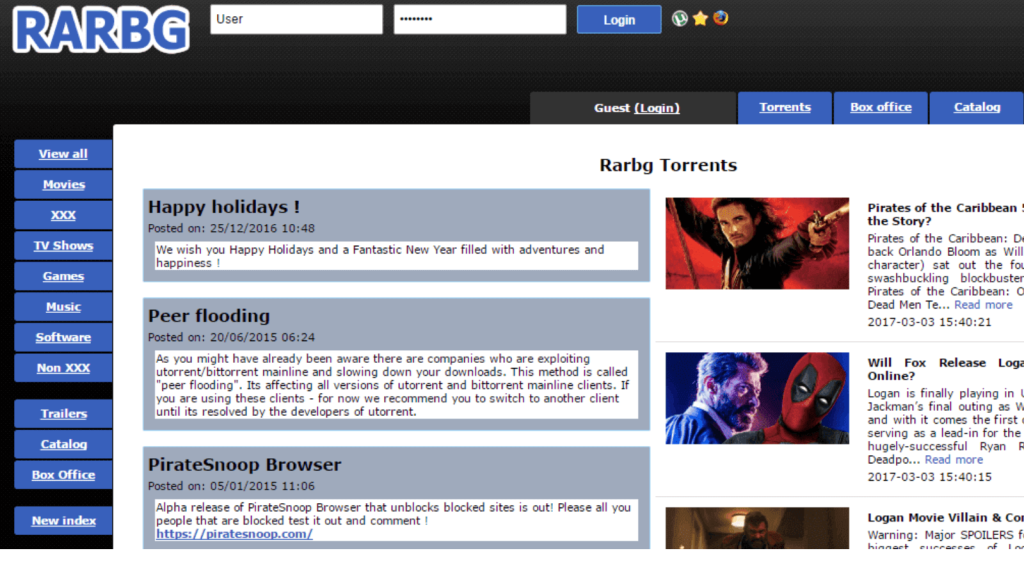Click Posted on: 05/01/2015 11:06 text
The image size is (1024, 576).
(231, 487)
